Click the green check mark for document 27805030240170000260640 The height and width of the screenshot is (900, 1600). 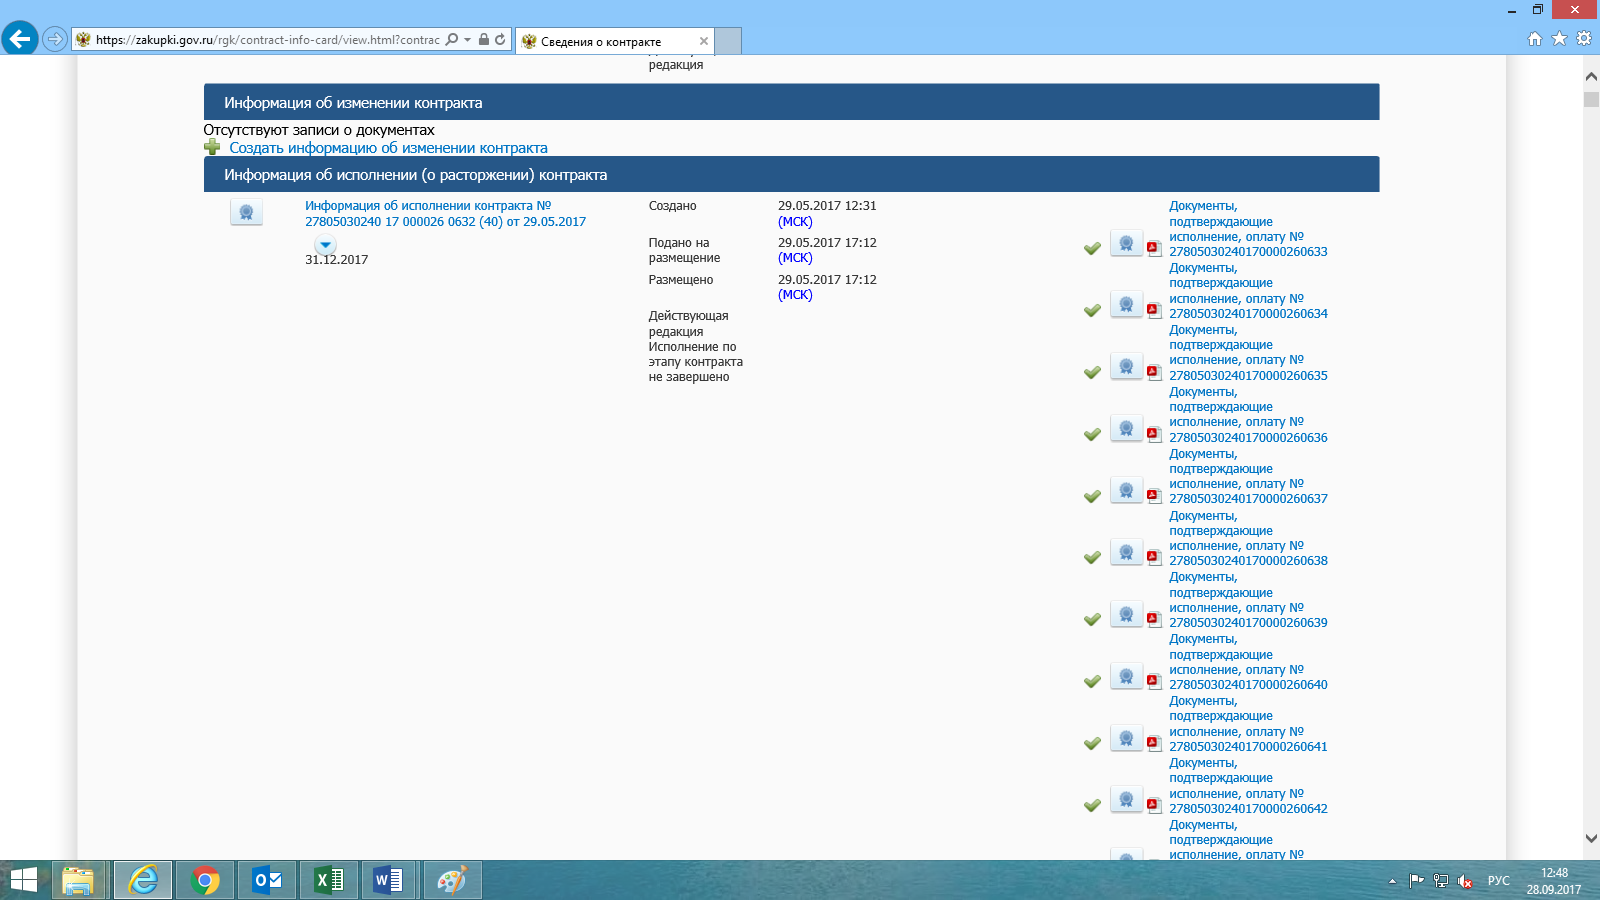(x=1092, y=681)
